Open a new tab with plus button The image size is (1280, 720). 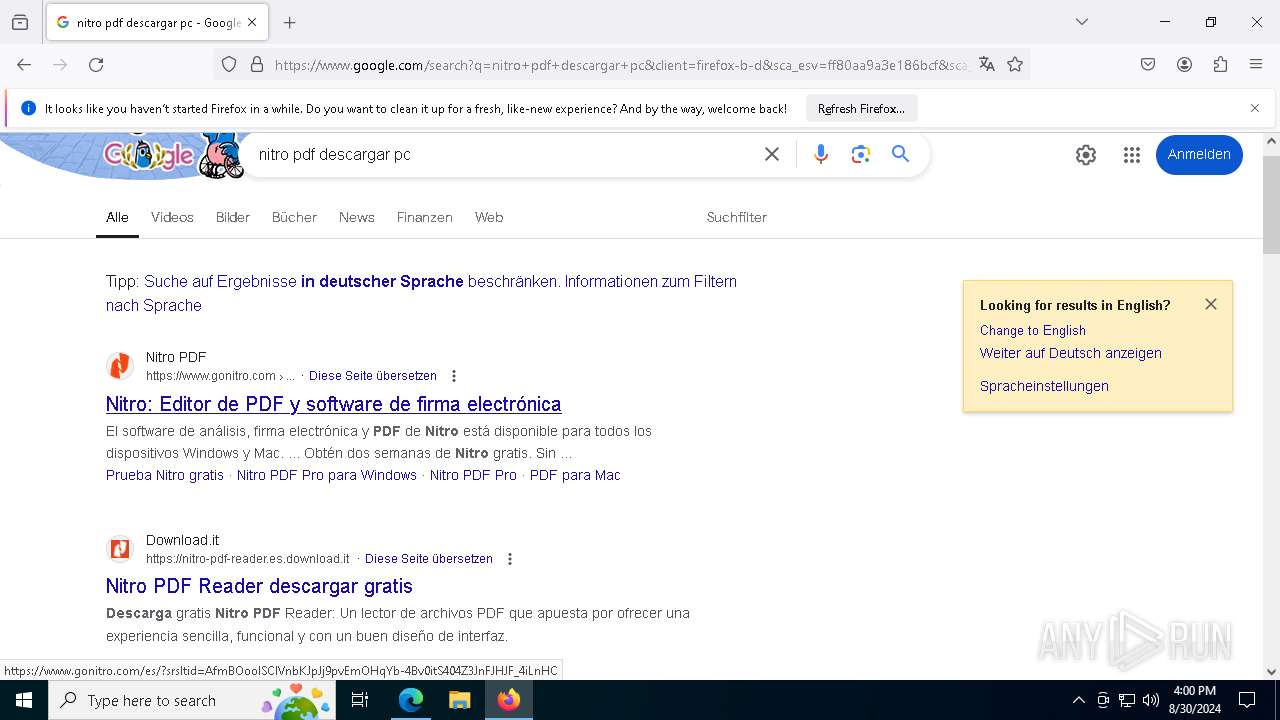pyautogui.click(x=290, y=22)
